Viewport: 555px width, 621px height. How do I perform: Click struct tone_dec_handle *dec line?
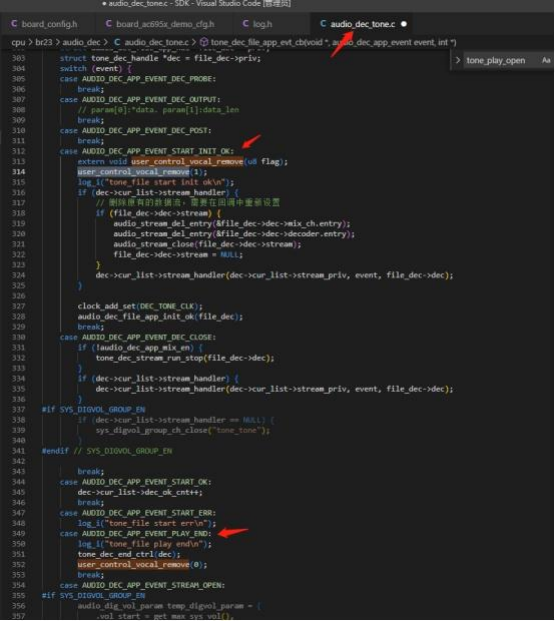pos(160,58)
